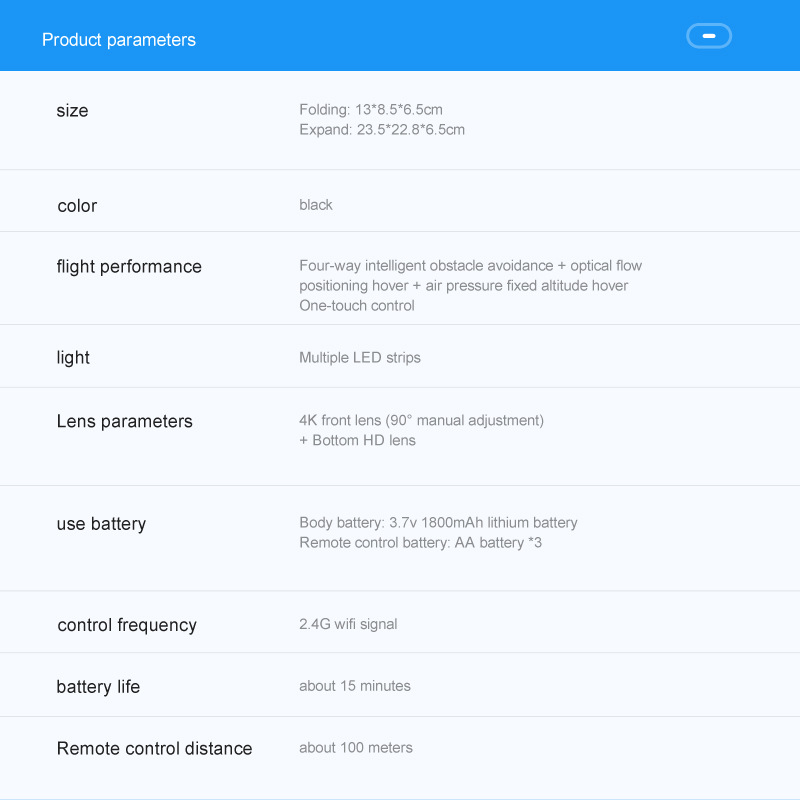This screenshot has height=800, width=800.
Task: Click the Product parameters header title
Action: tap(119, 40)
